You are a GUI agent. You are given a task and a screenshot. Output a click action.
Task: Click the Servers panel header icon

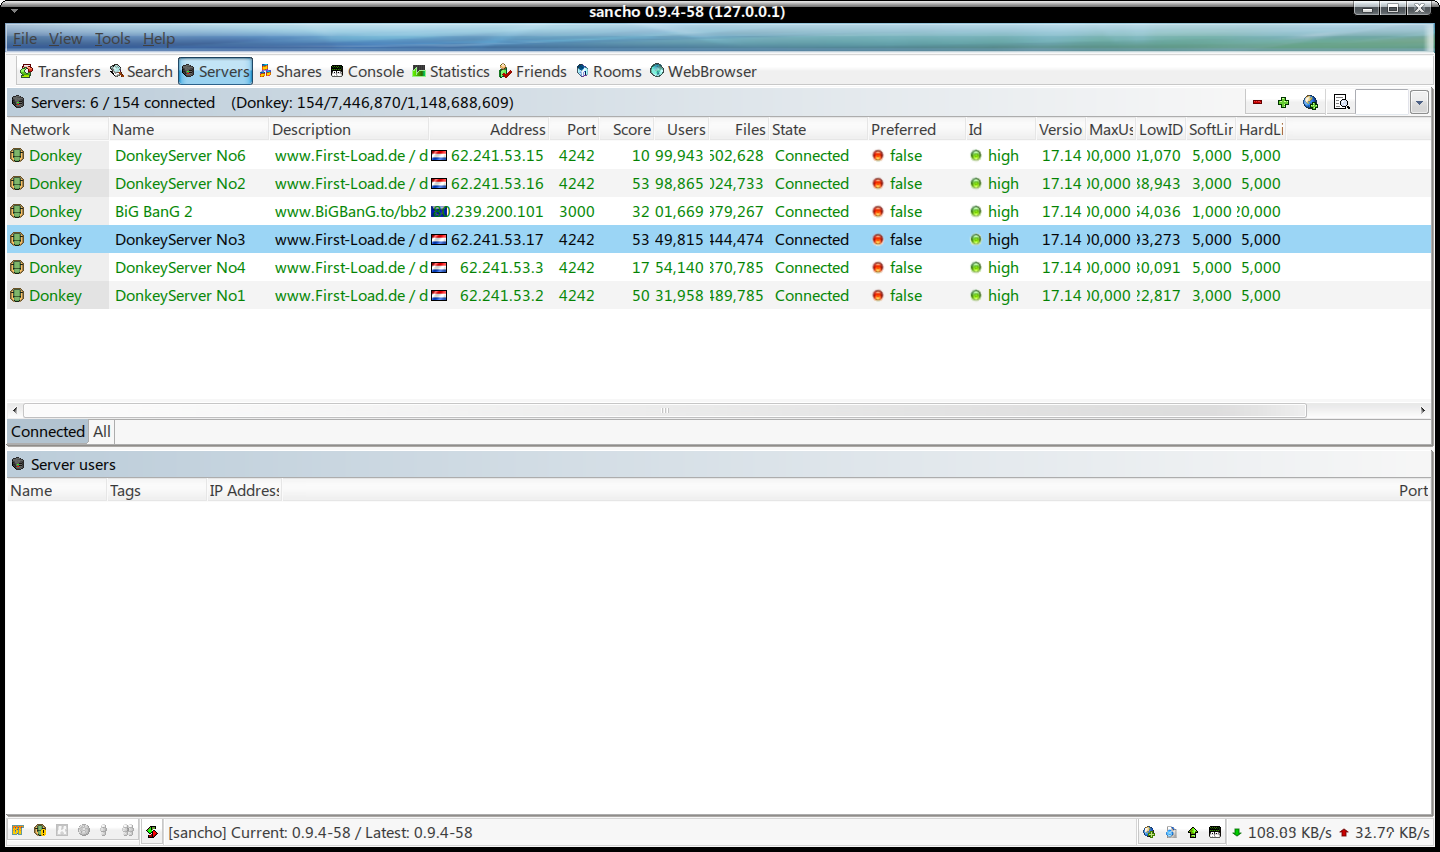pos(18,102)
